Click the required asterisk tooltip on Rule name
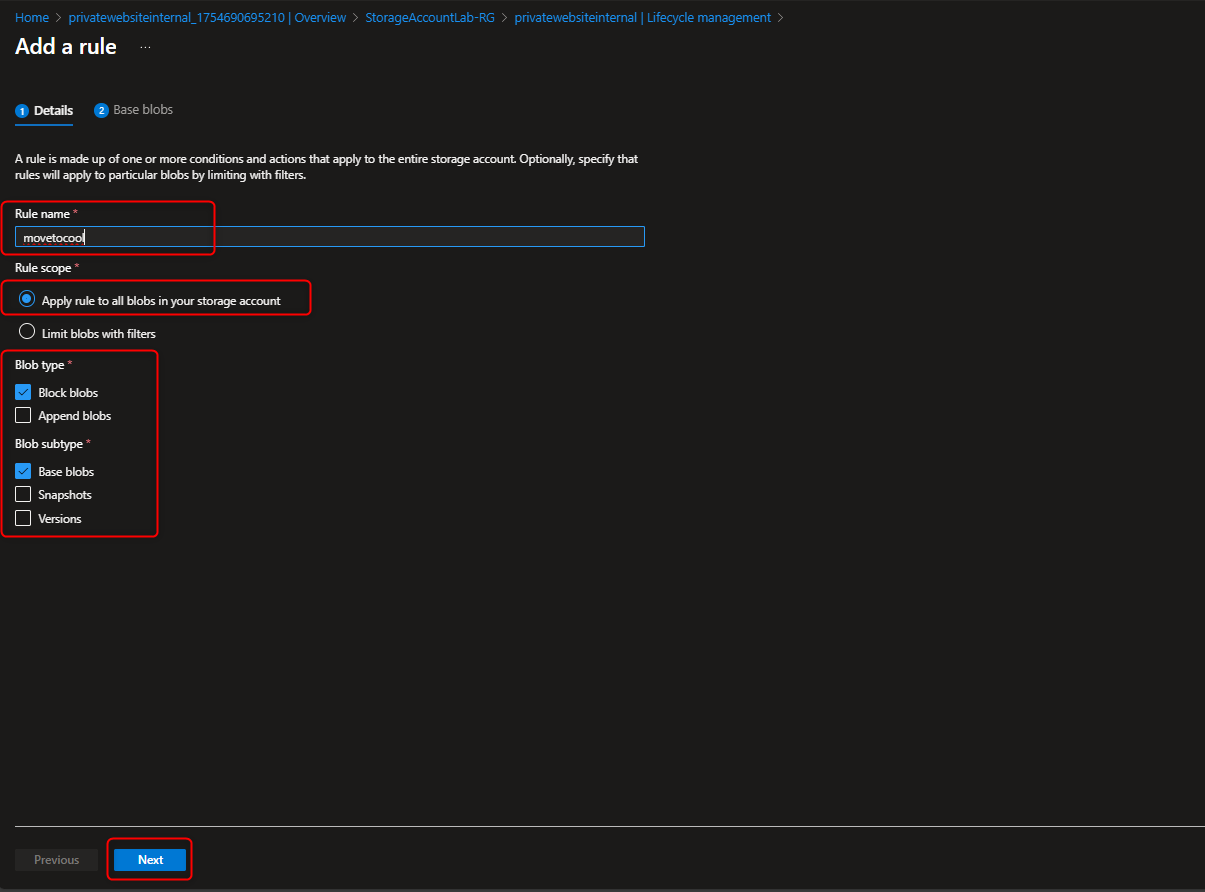Image resolution: width=1205 pixels, height=892 pixels. (x=74, y=210)
